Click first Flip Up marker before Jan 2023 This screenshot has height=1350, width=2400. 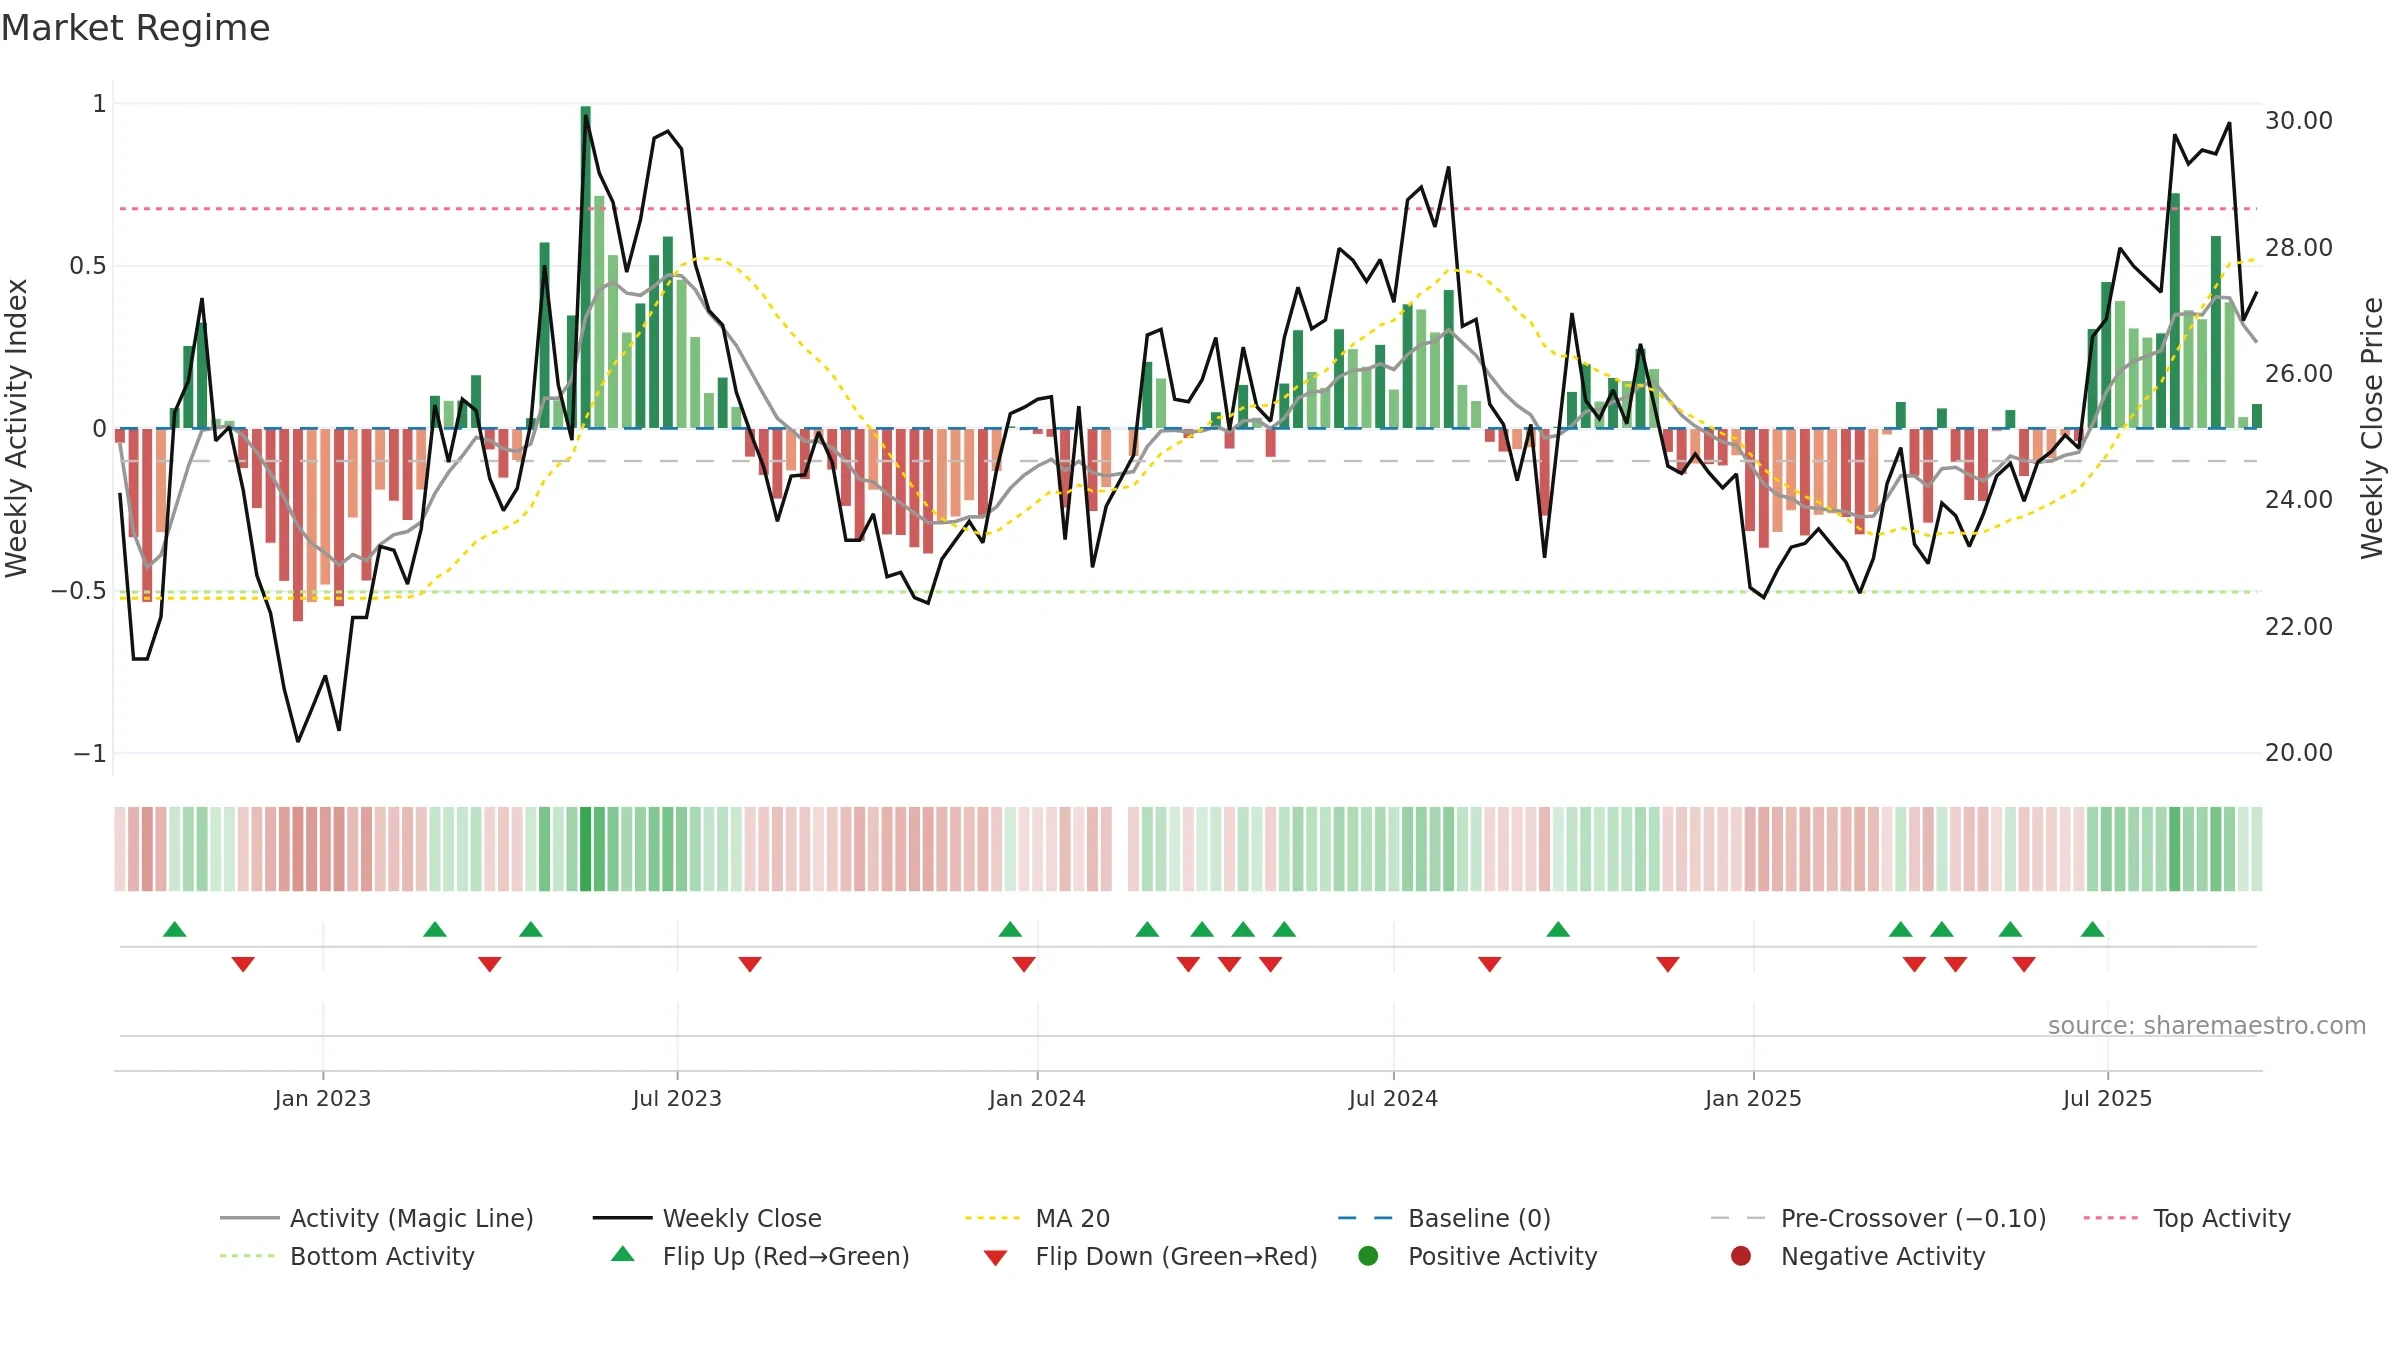[175, 929]
